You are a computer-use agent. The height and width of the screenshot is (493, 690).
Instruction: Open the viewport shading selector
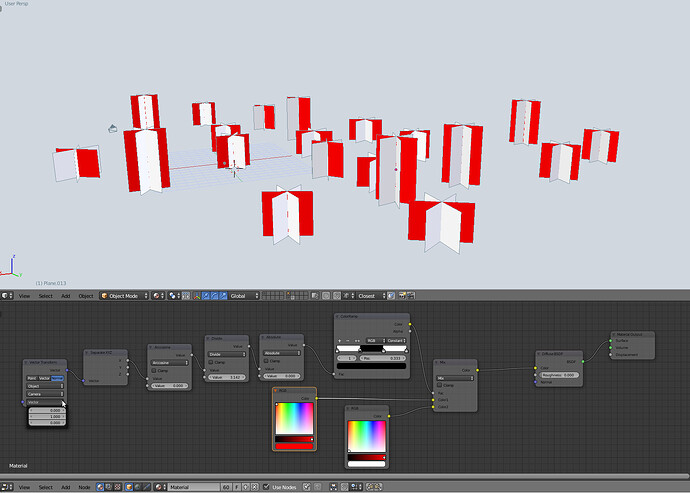tap(158, 296)
